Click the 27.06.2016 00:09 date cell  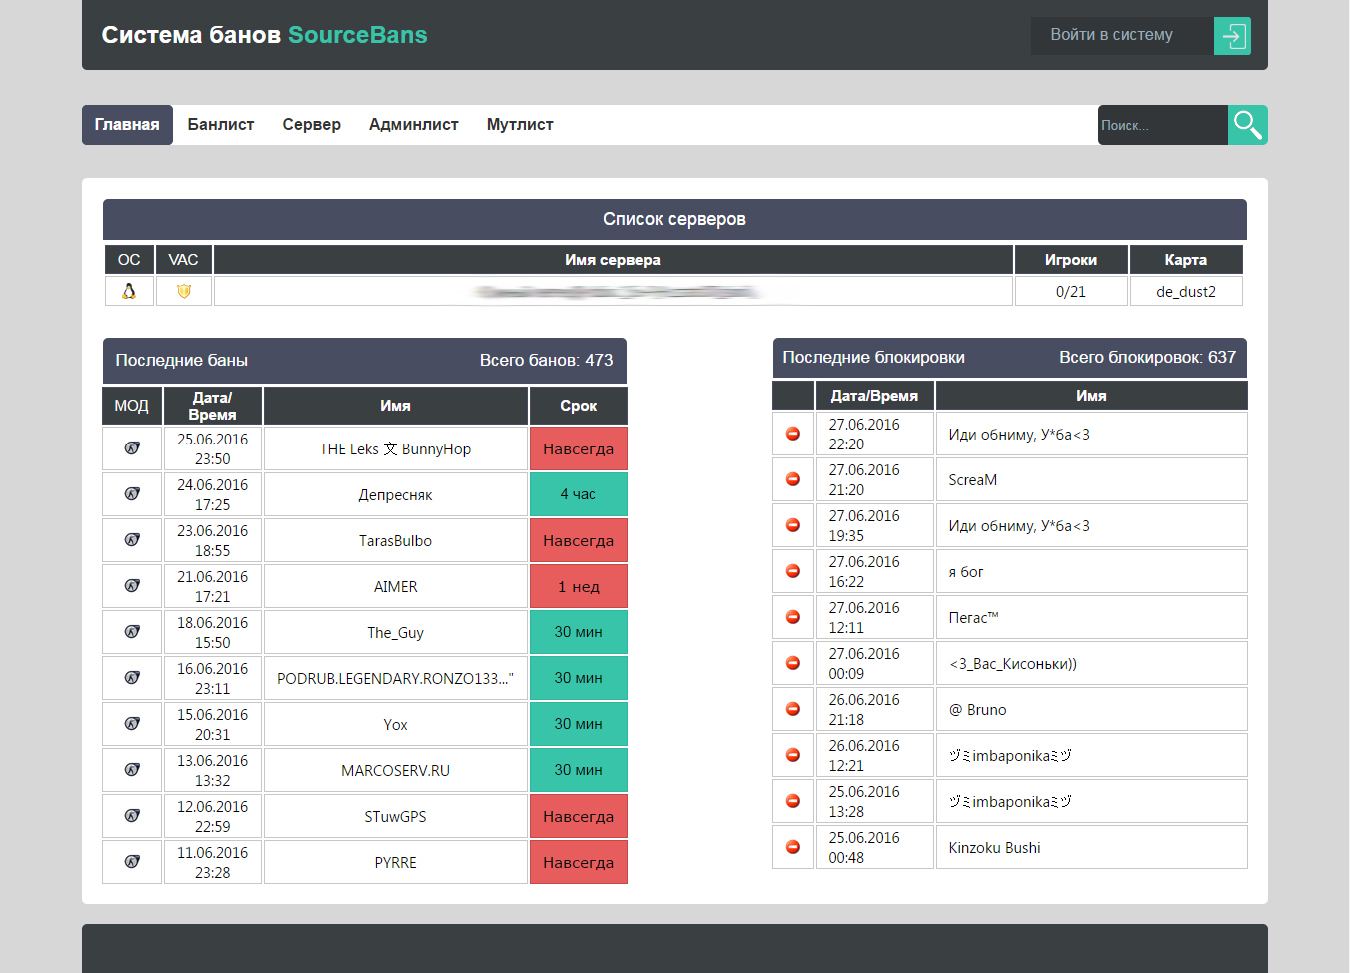point(874,663)
